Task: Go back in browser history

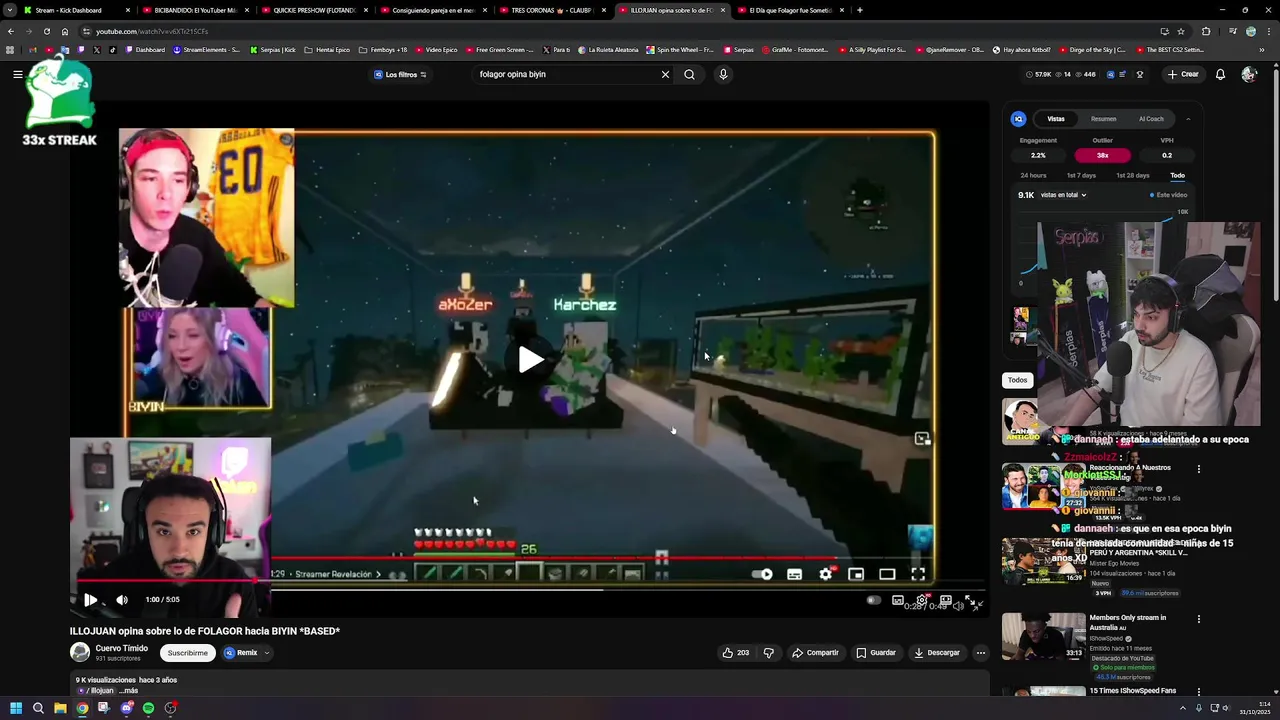Action: (10, 31)
